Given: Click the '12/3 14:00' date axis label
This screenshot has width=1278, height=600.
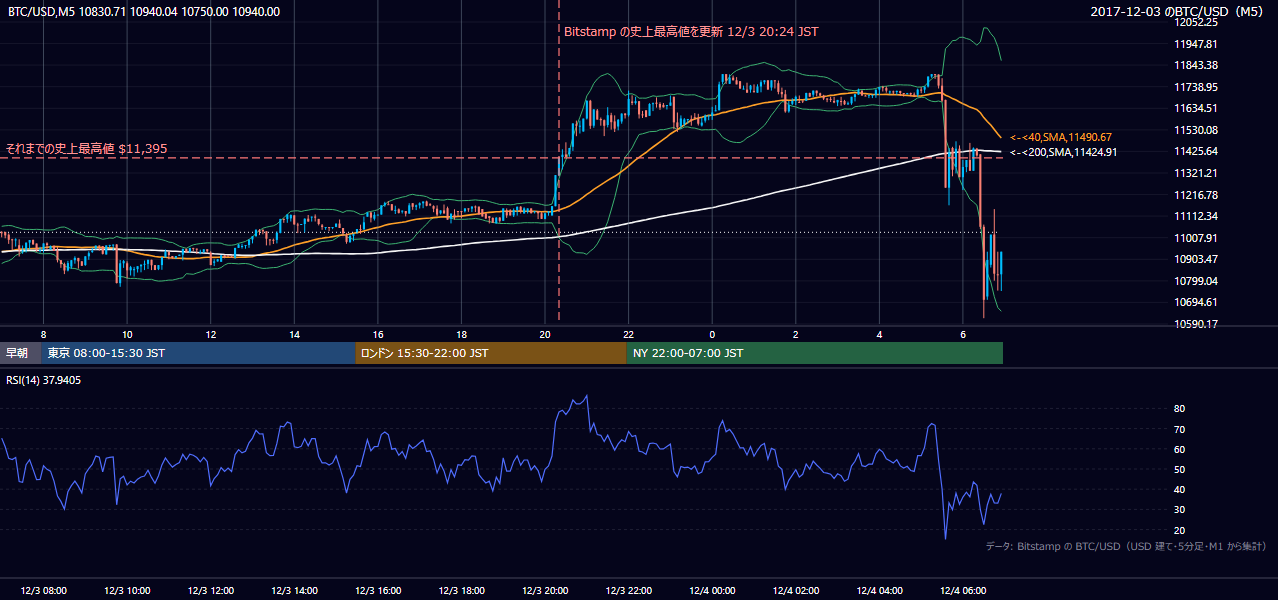Looking at the screenshot, I should 294,591.
